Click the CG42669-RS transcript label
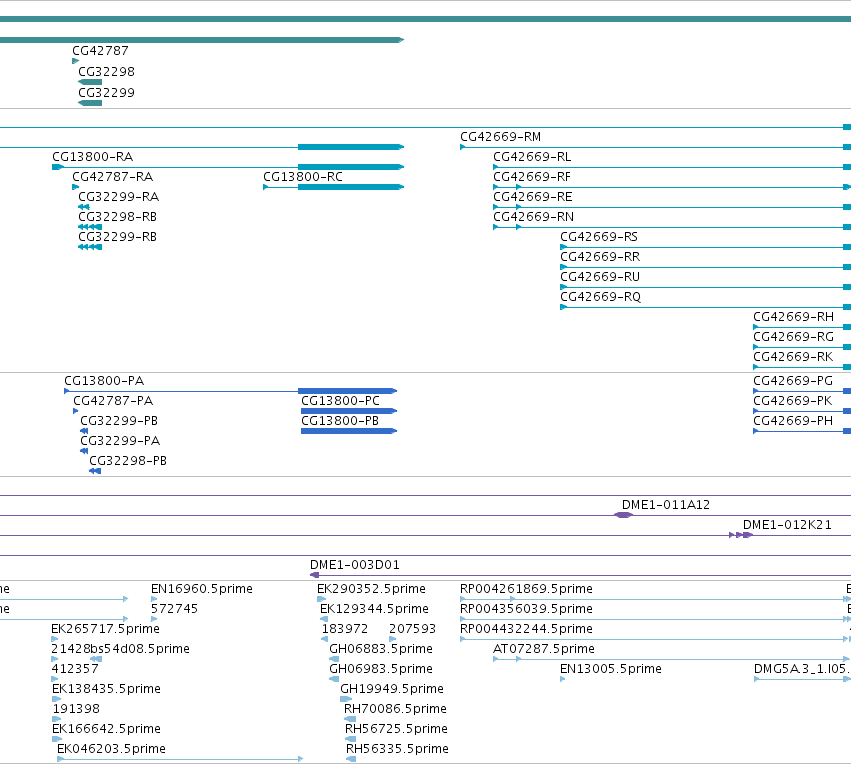The width and height of the screenshot is (851, 764). (x=599, y=237)
